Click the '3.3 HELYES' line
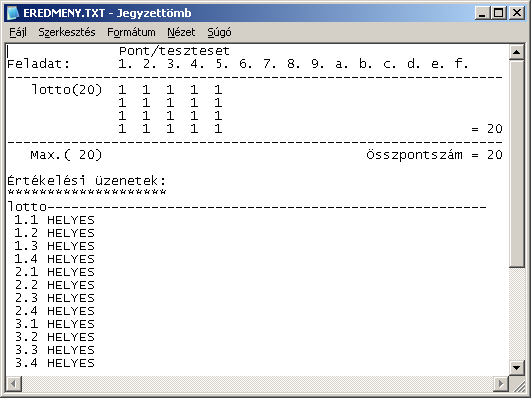Viewport: 531px width, 398px height. pos(54,350)
